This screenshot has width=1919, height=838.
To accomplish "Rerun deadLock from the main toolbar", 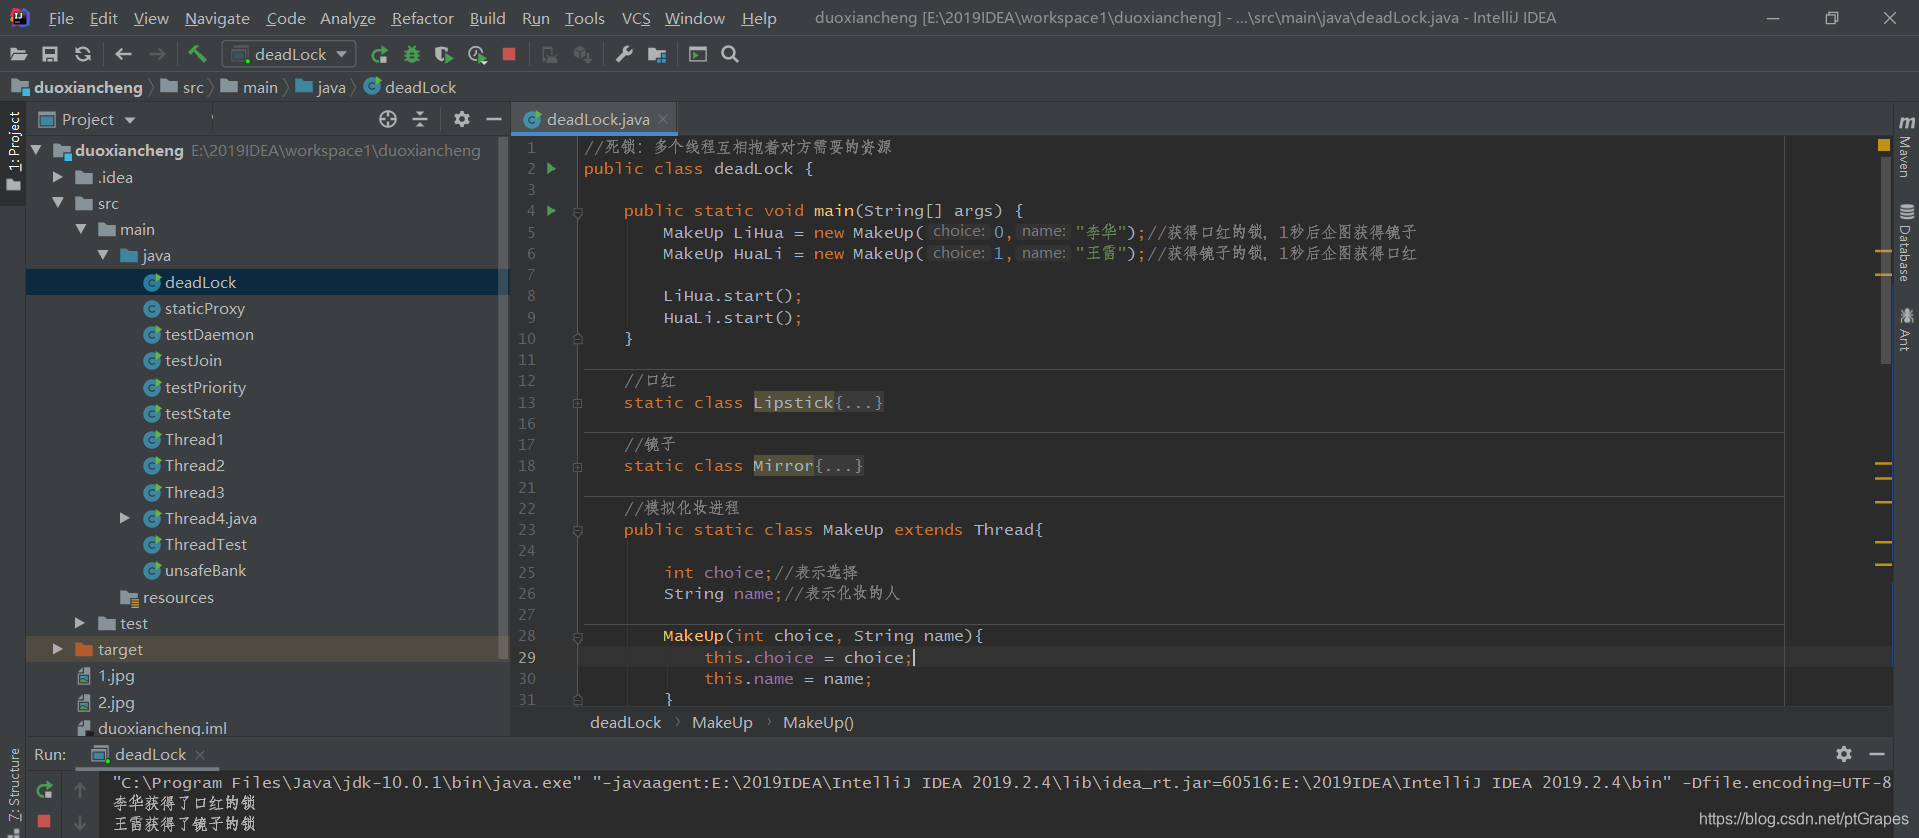I will (x=379, y=54).
